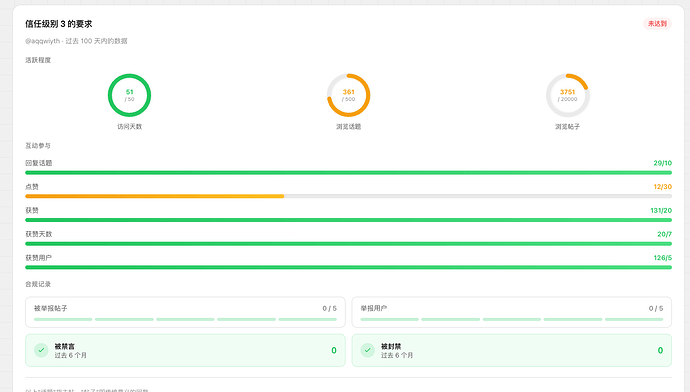Screen dimensions: 690x392
Task: Click the 0 count in 被禁言 card
Action: click(x=334, y=350)
